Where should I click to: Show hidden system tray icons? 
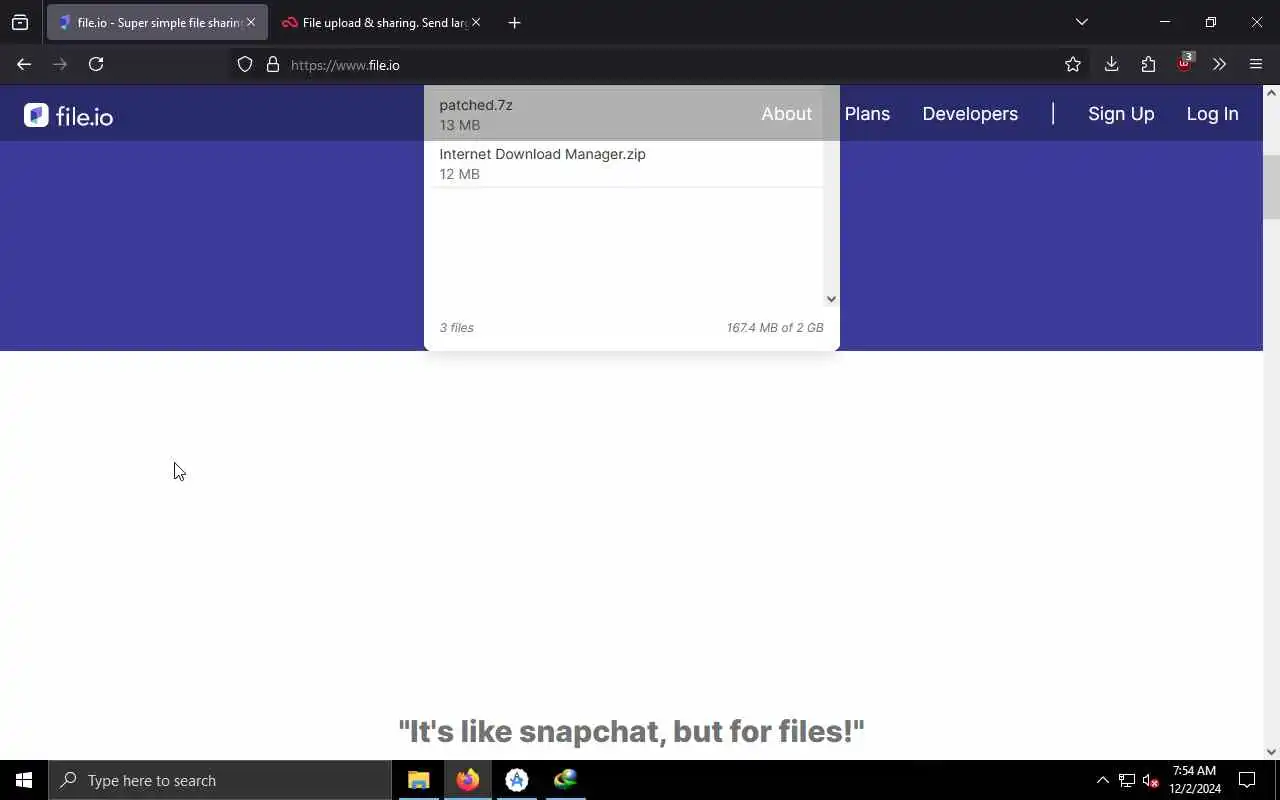click(1102, 780)
